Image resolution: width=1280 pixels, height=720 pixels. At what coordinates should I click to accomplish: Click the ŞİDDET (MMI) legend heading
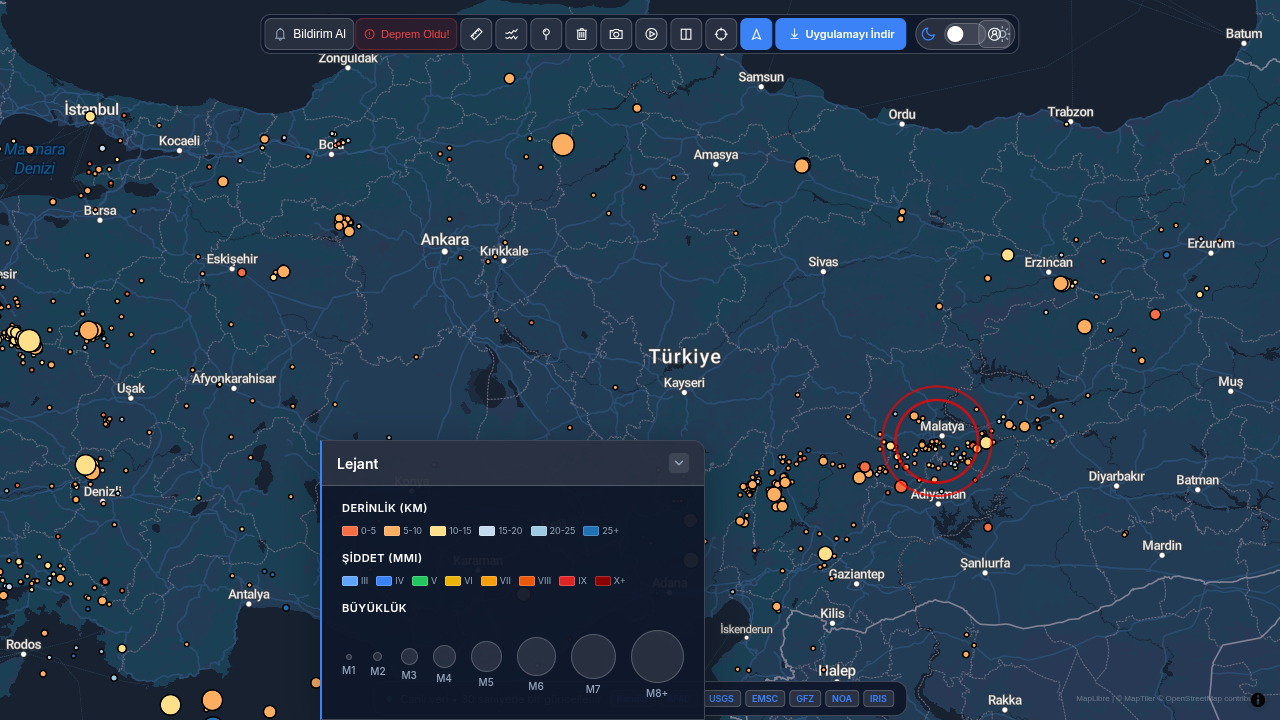tap(382, 558)
